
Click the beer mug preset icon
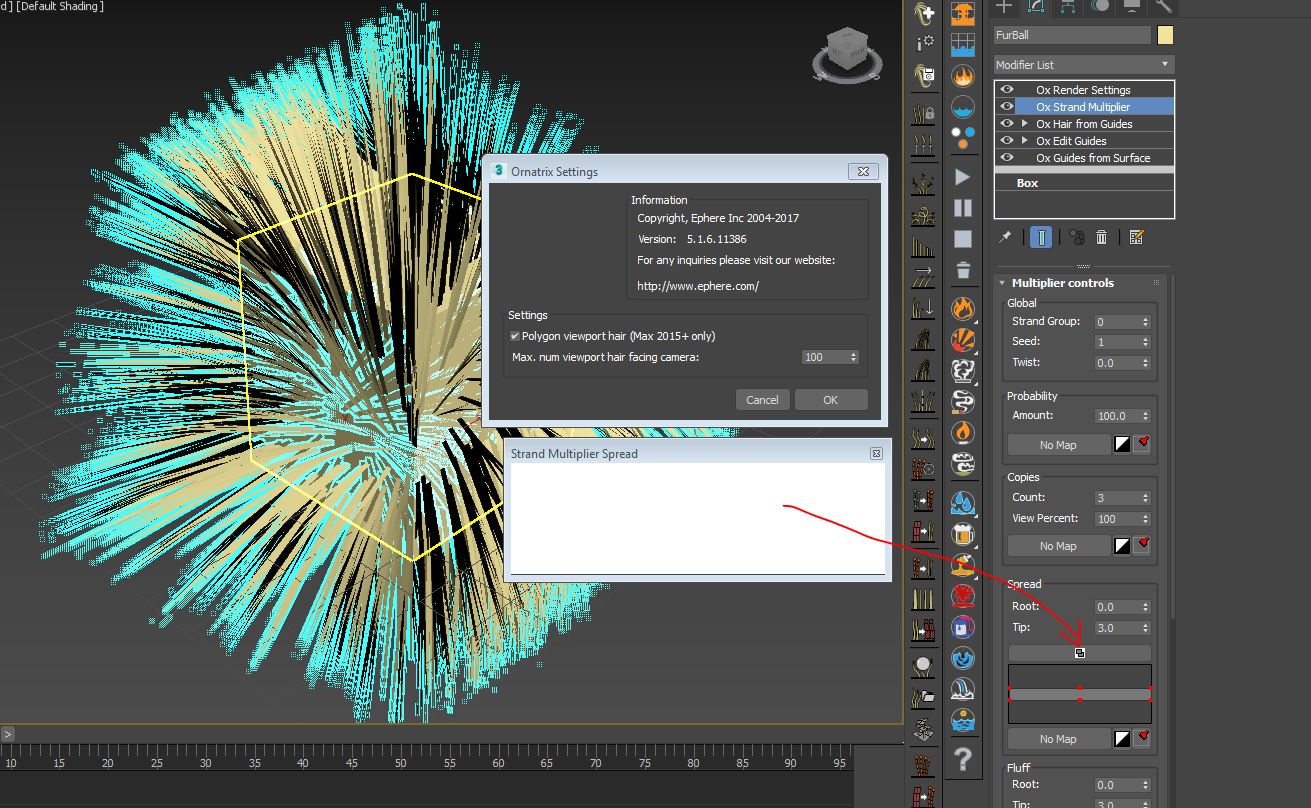pyautogui.click(x=963, y=533)
